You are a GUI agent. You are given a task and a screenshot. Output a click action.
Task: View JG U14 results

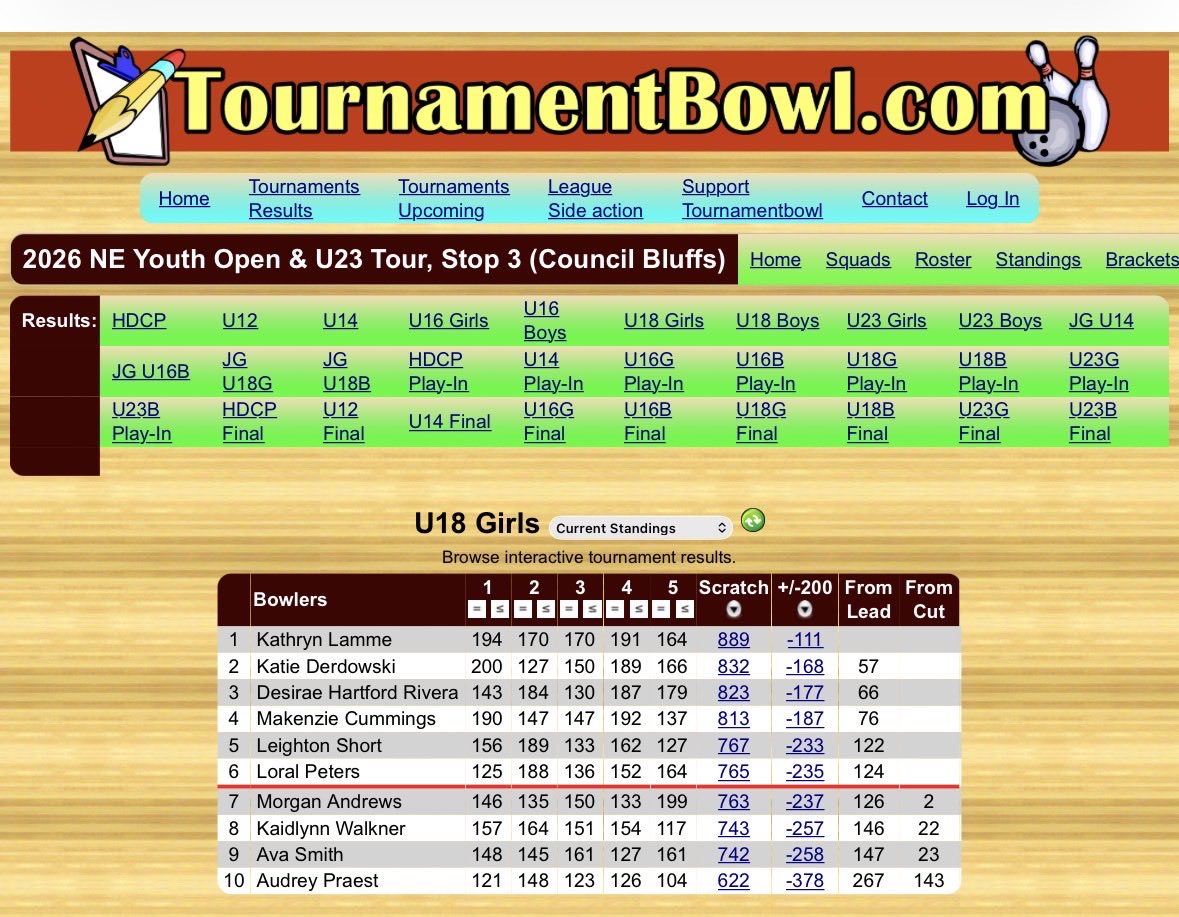tap(1101, 320)
